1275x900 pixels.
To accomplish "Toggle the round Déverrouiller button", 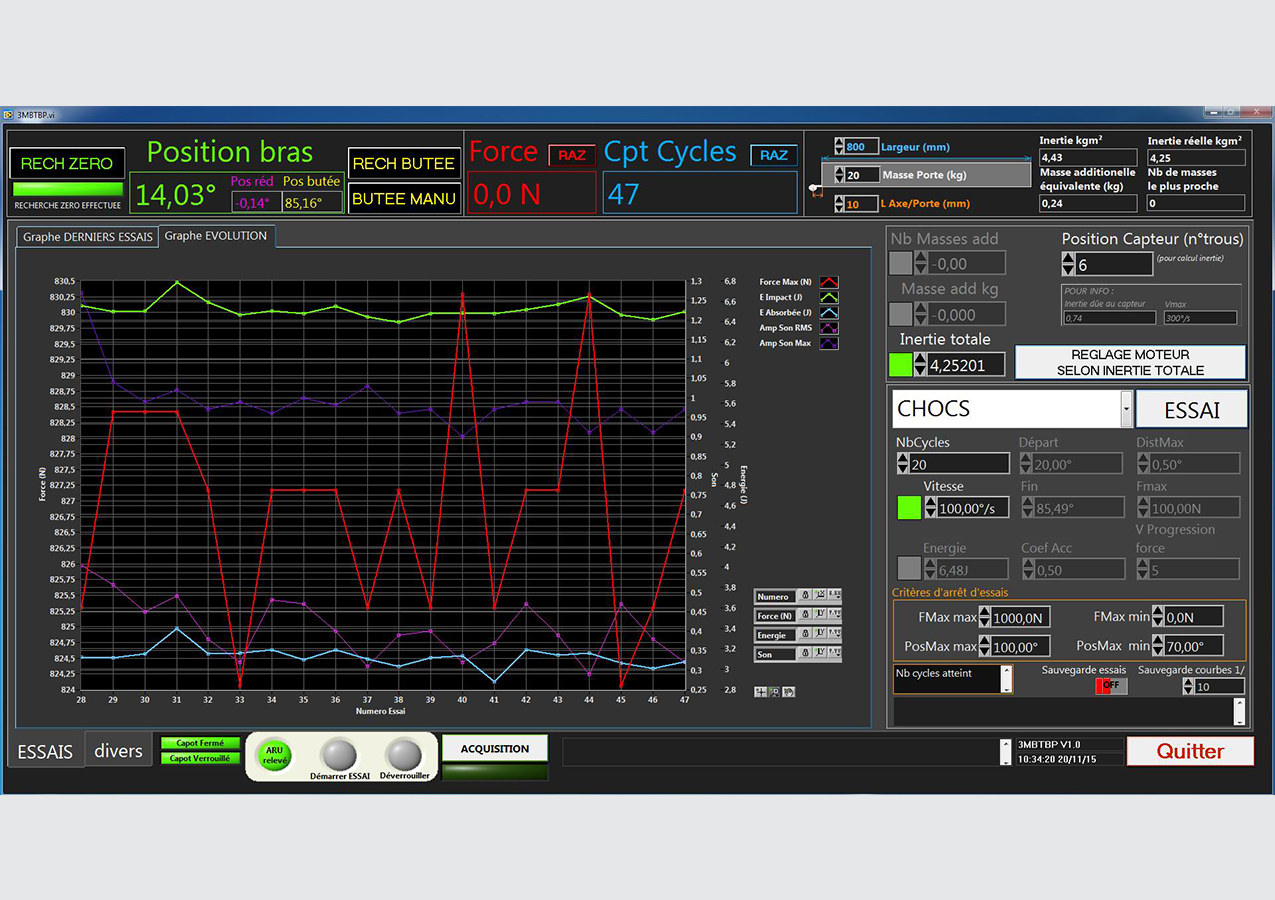I will click(x=404, y=755).
